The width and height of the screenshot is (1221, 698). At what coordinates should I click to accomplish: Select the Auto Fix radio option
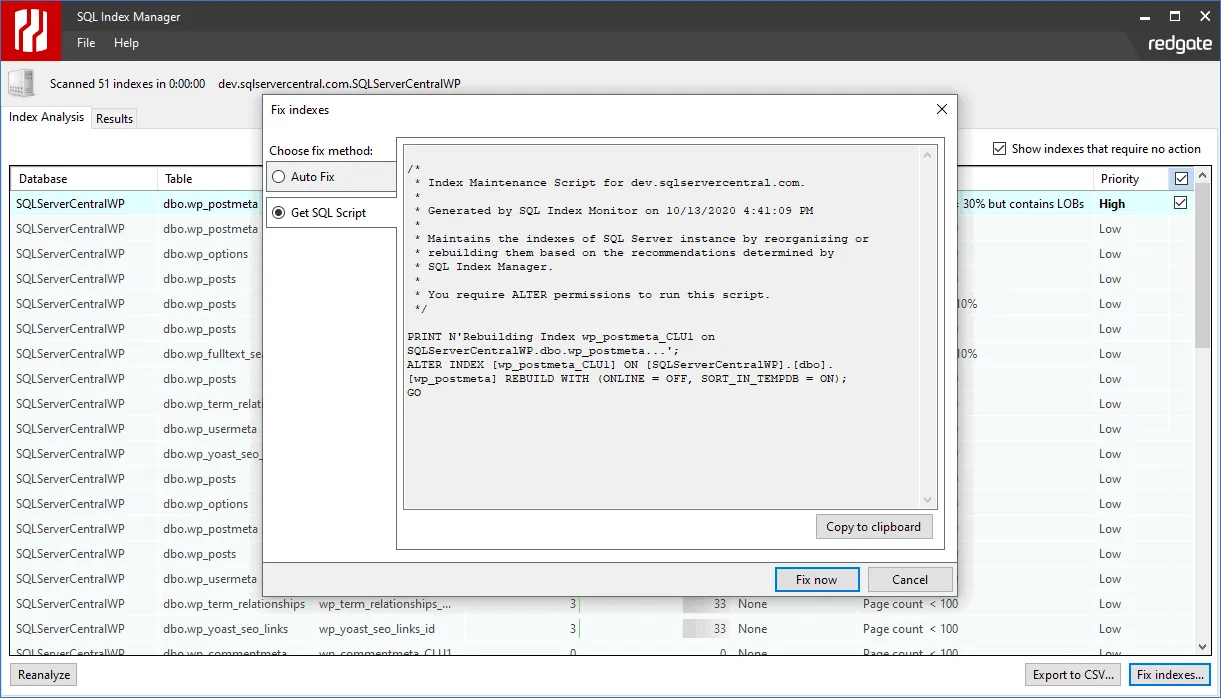279,177
